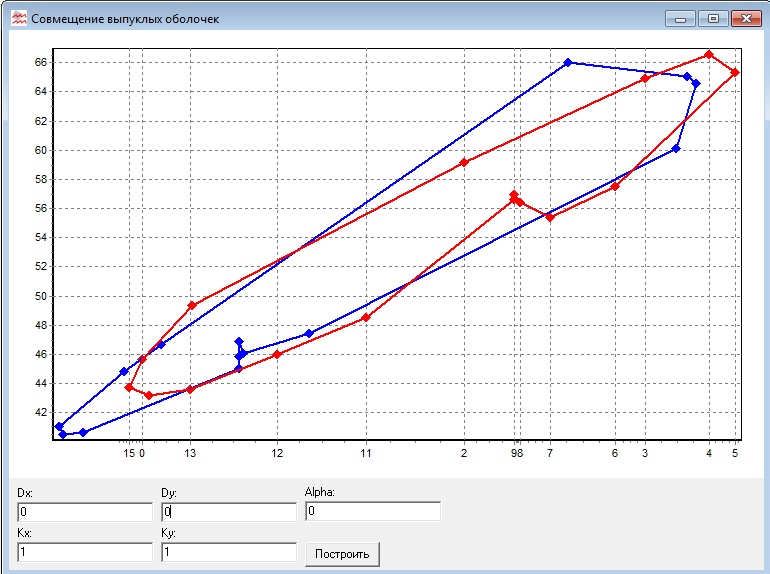The image size is (770, 574).
Task: Select the blue point at y=60
Action: (676, 149)
